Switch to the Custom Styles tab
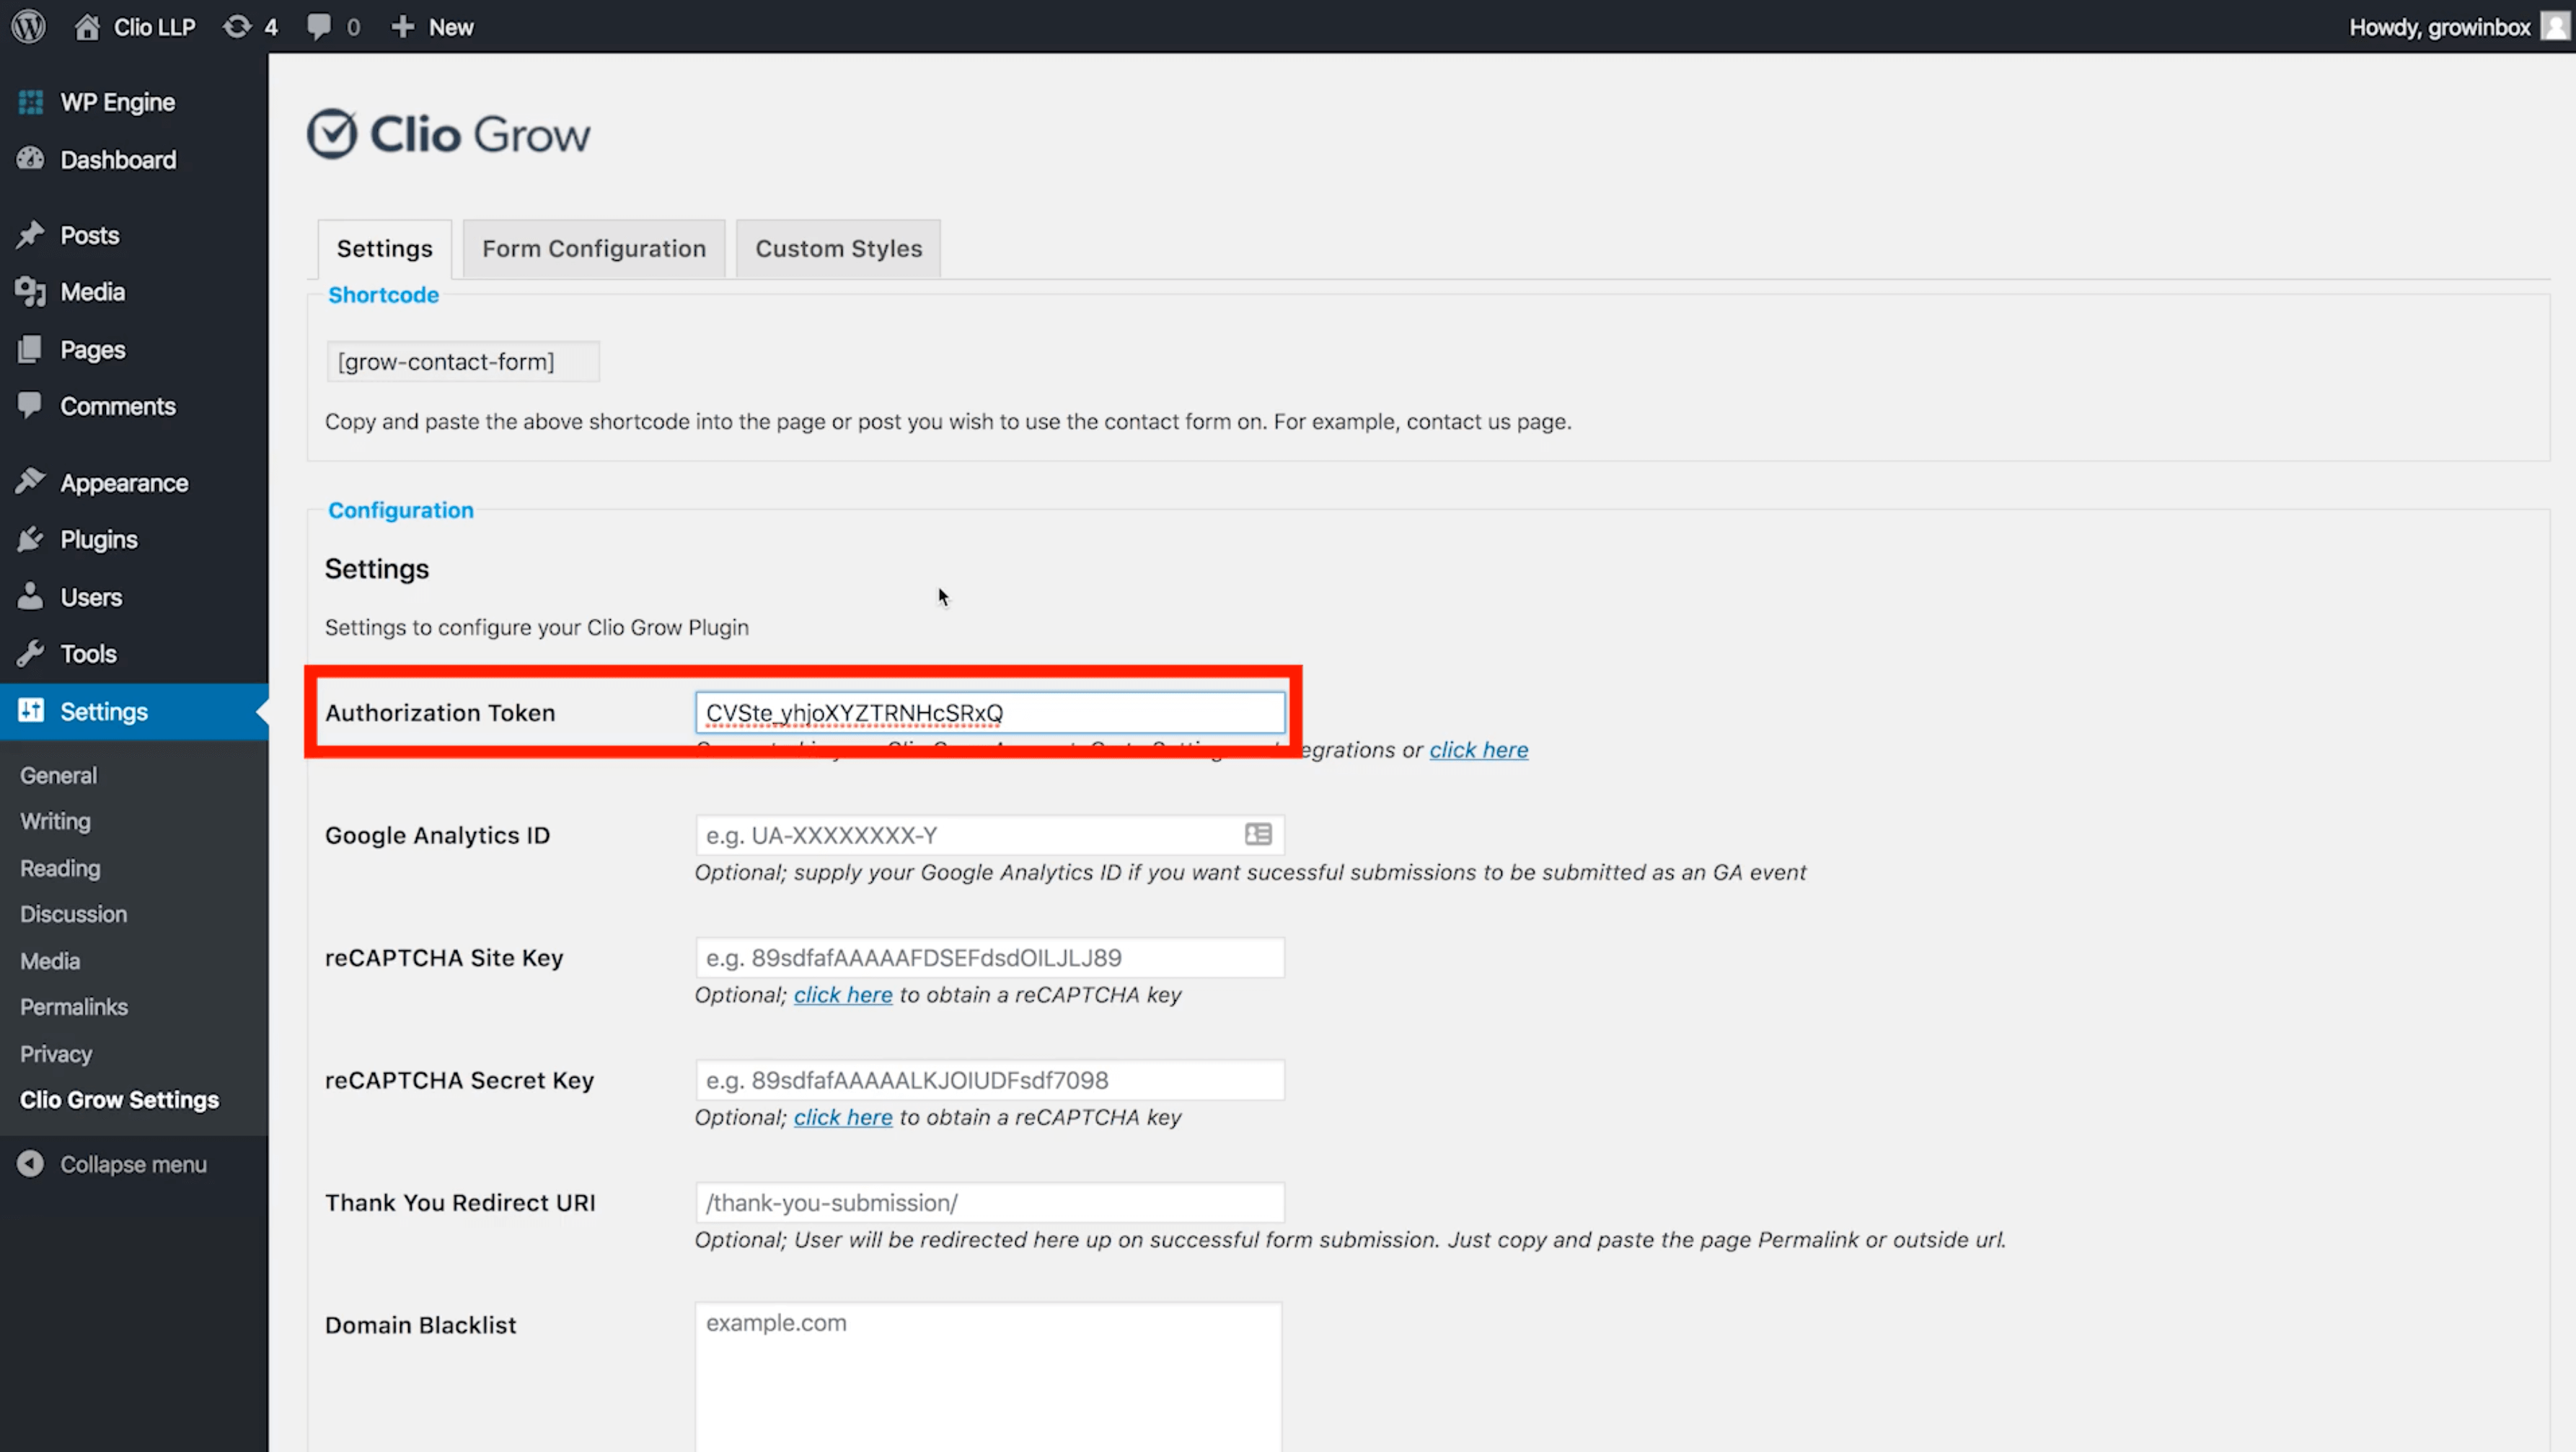 [838, 248]
